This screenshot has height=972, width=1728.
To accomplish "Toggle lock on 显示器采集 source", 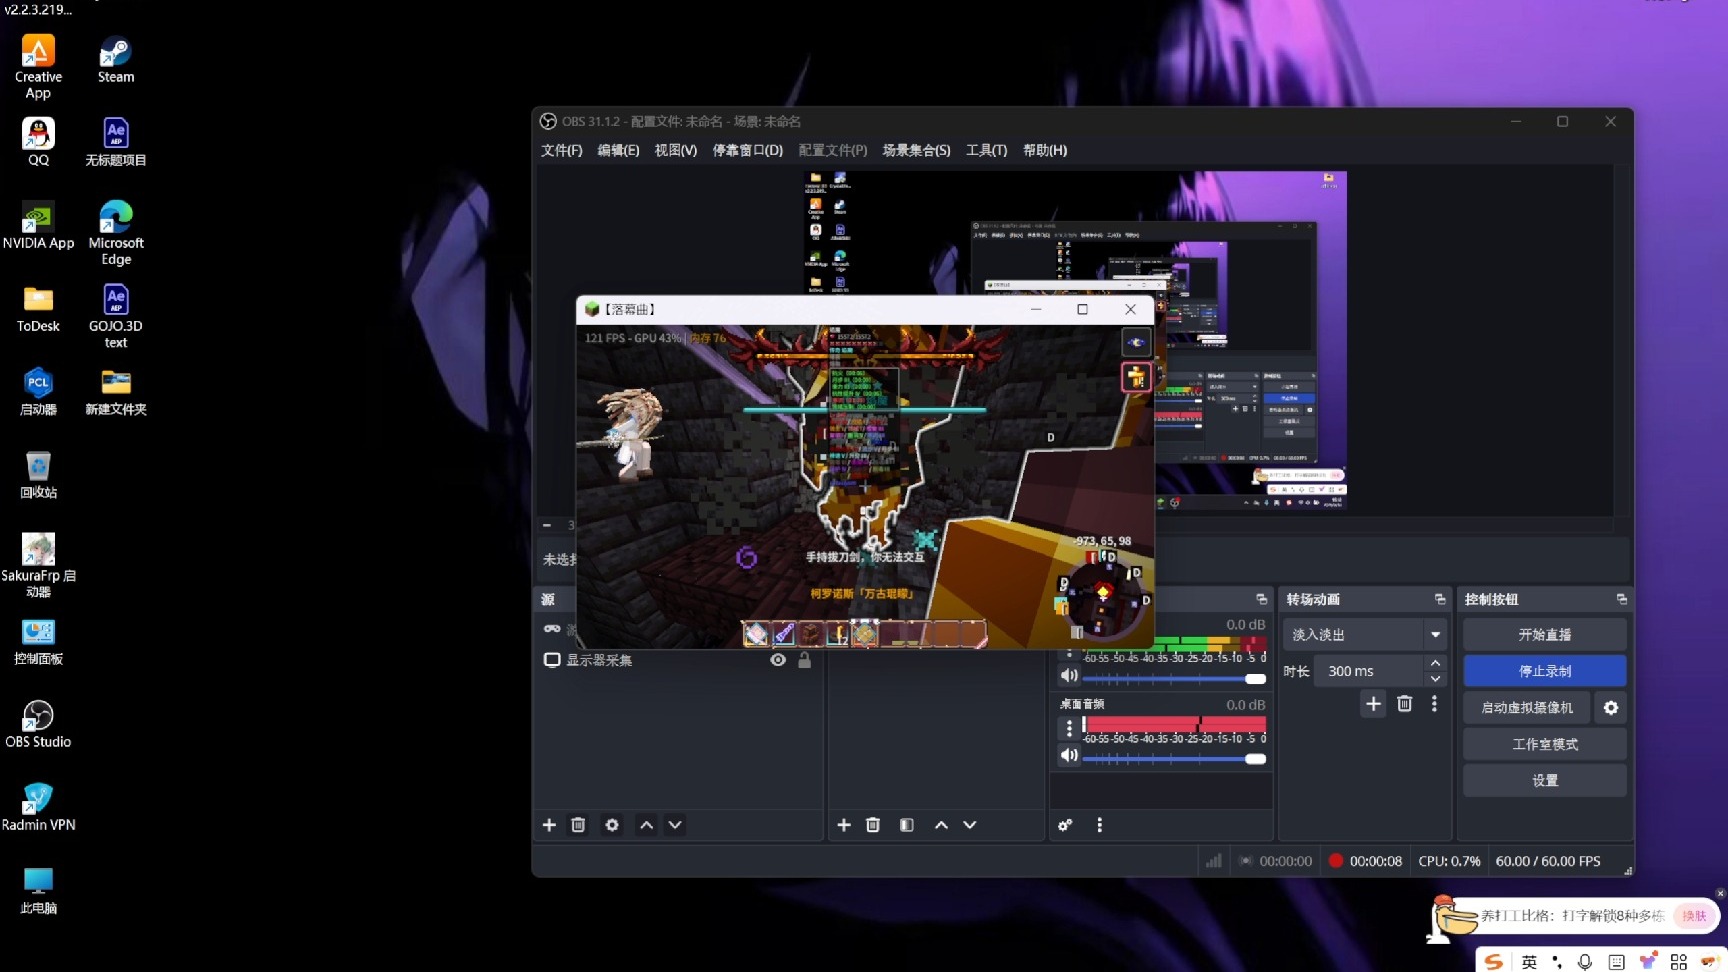I will pyautogui.click(x=804, y=660).
